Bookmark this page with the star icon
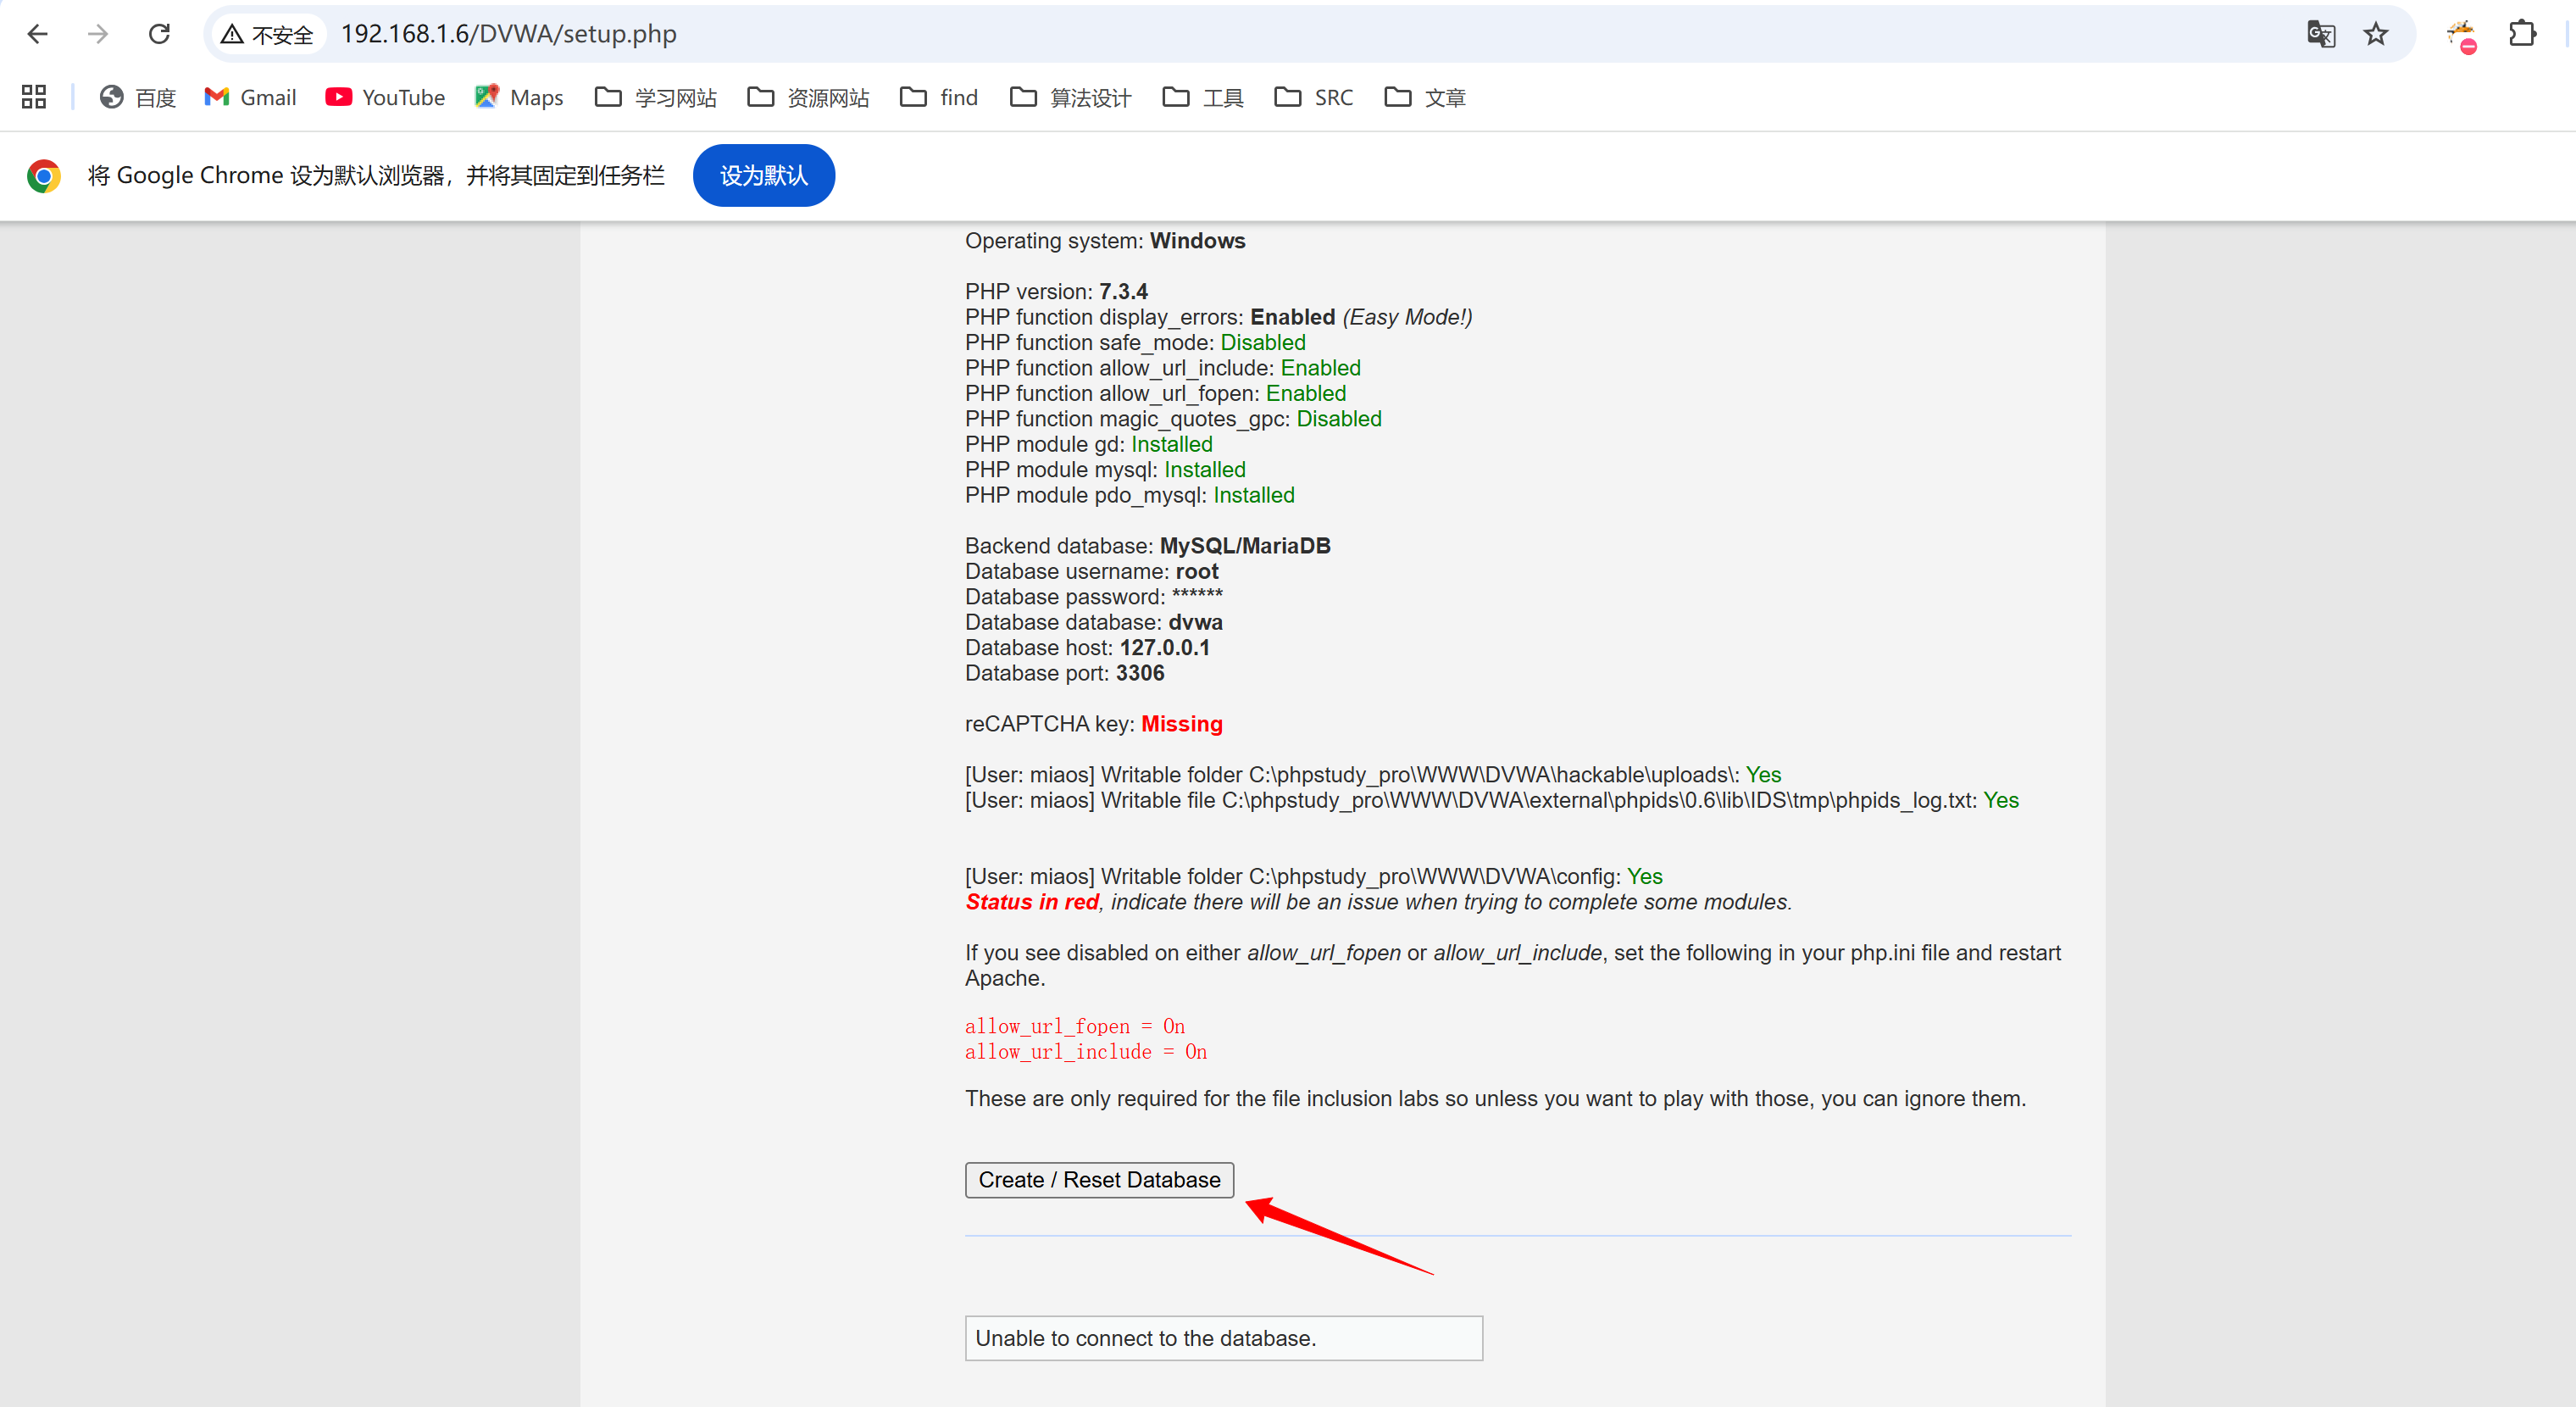 click(x=2376, y=34)
